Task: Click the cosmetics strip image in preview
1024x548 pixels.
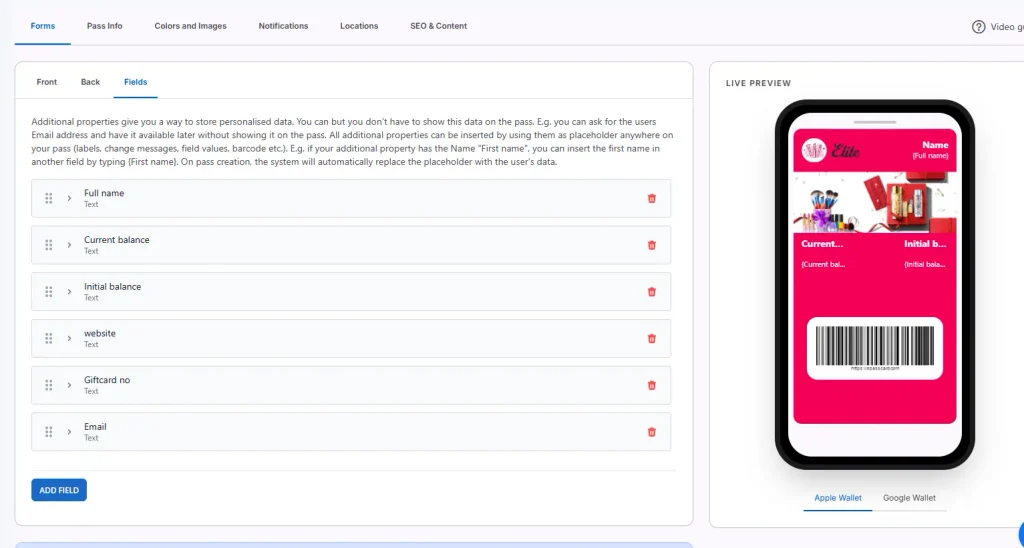Action: click(874, 202)
